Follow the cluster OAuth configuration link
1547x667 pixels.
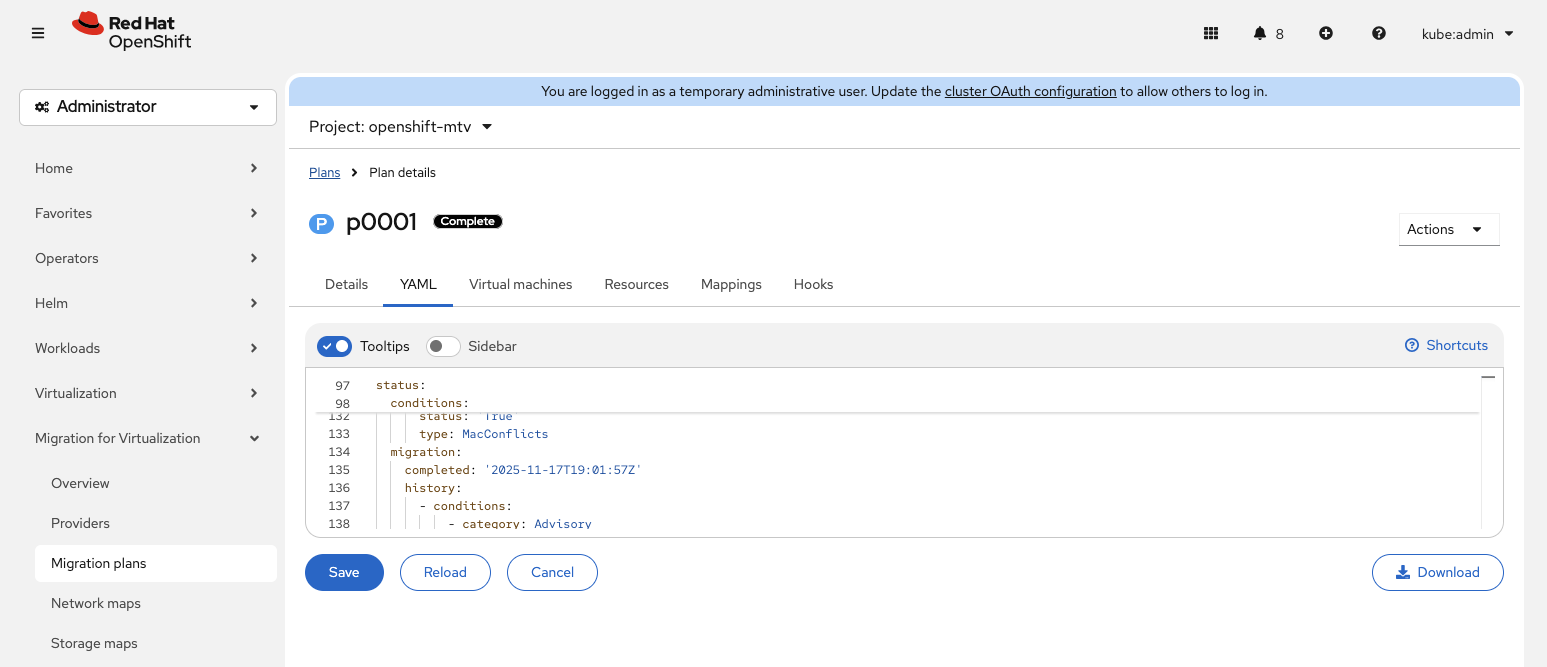pyautogui.click(x=1030, y=91)
